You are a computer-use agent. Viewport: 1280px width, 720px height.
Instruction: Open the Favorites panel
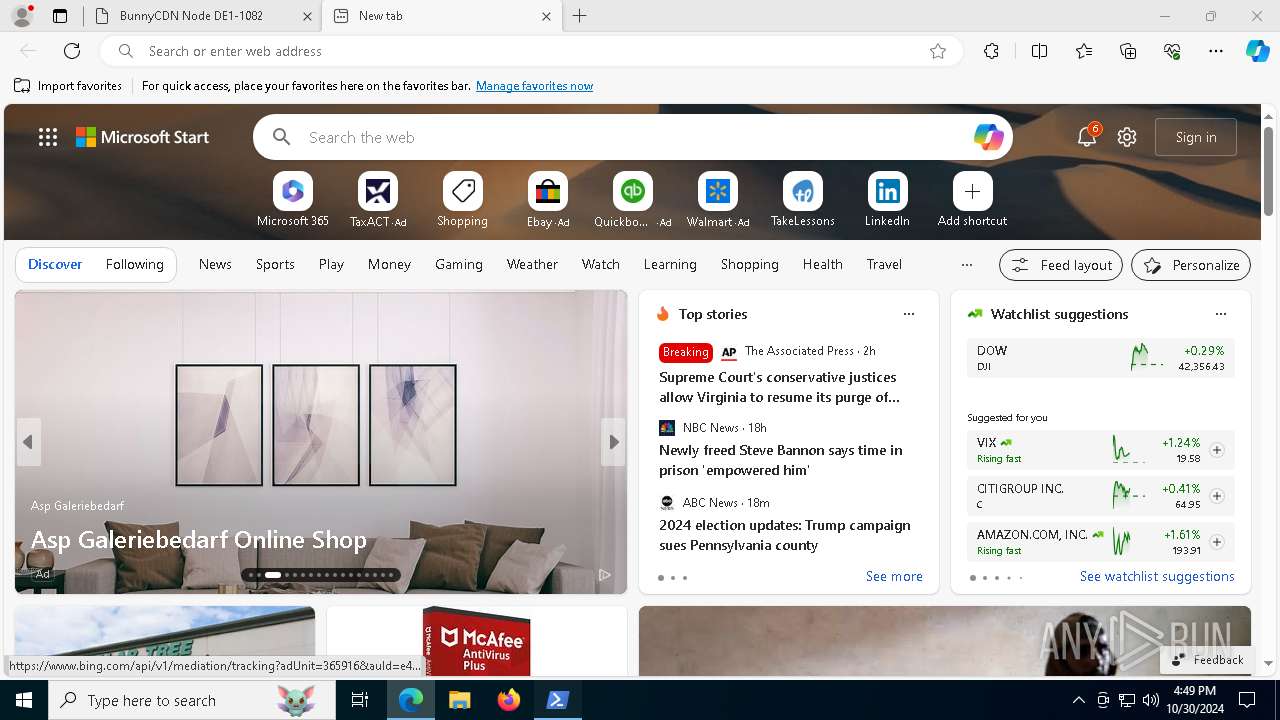click(1084, 51)
